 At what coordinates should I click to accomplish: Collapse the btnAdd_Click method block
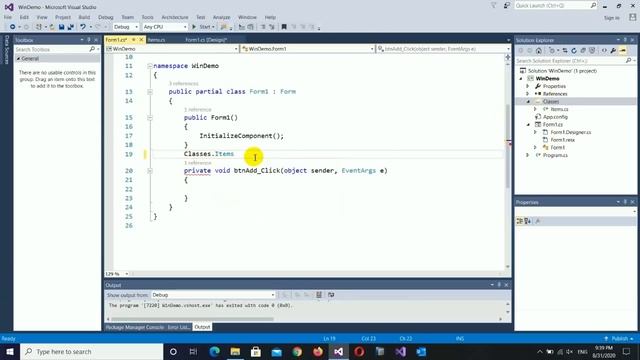point(150,171)
